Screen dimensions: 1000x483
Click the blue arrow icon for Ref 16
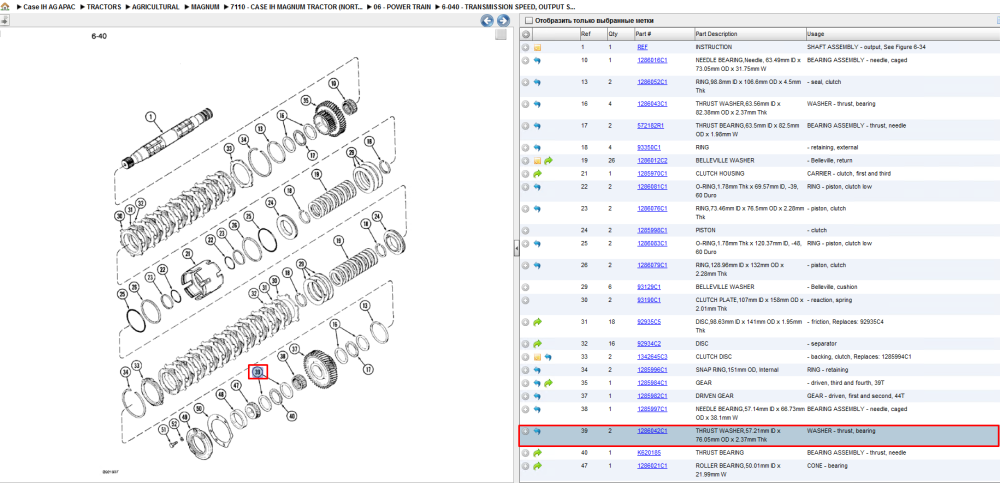click(x=537, y=104)
